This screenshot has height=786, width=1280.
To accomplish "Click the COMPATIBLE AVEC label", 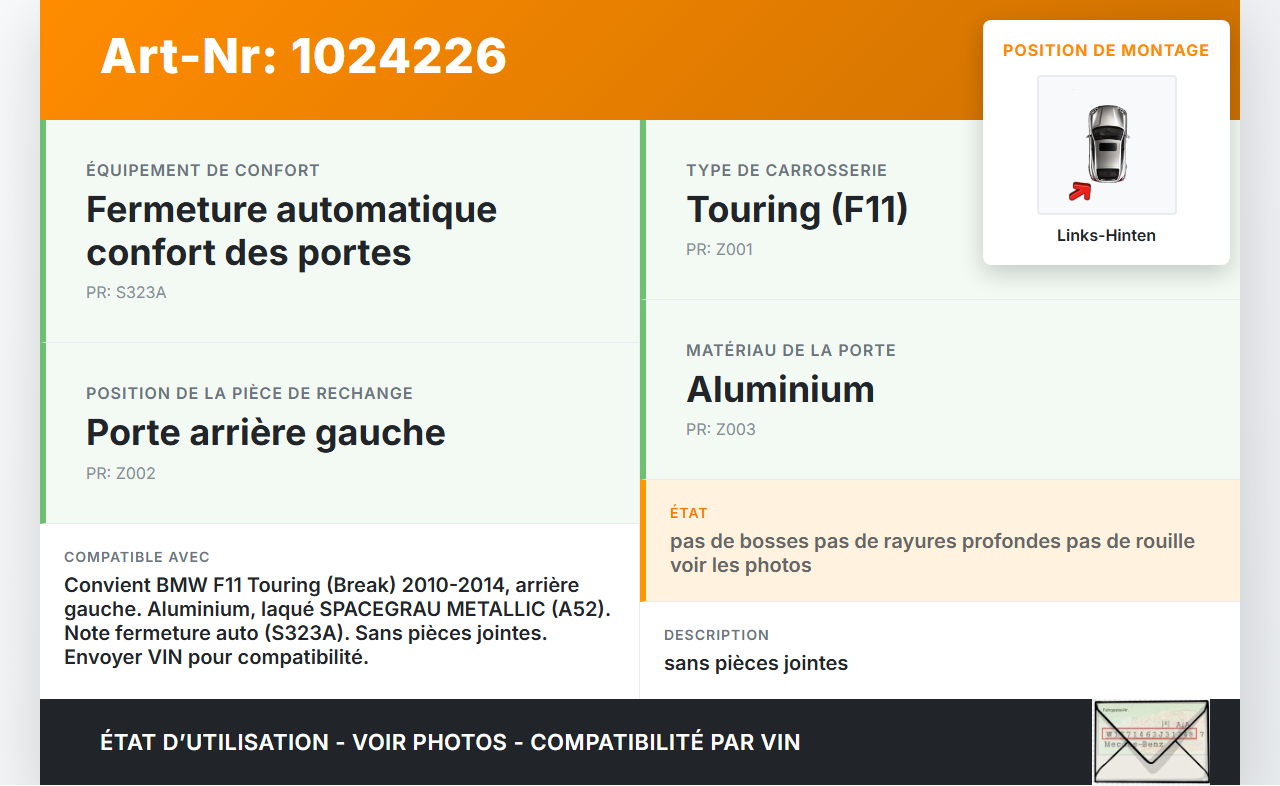I will [x=137, y=557].
